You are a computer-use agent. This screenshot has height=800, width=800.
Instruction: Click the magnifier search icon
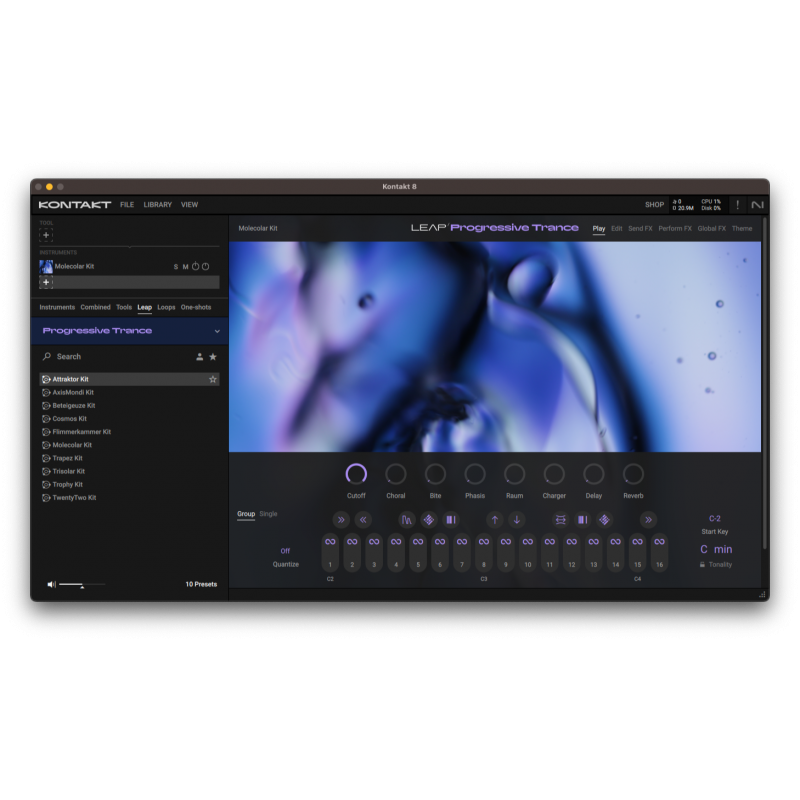[47, 356]
